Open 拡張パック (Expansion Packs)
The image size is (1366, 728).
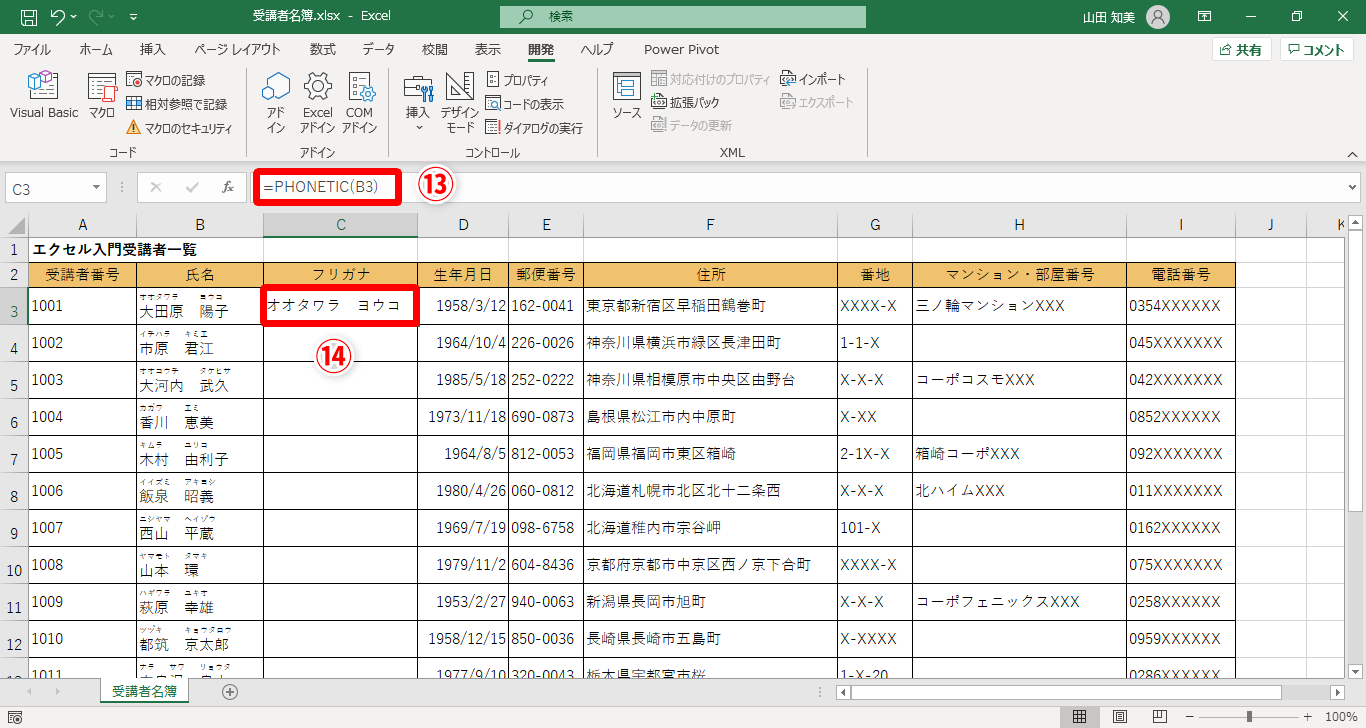click(x=685, y=102)
